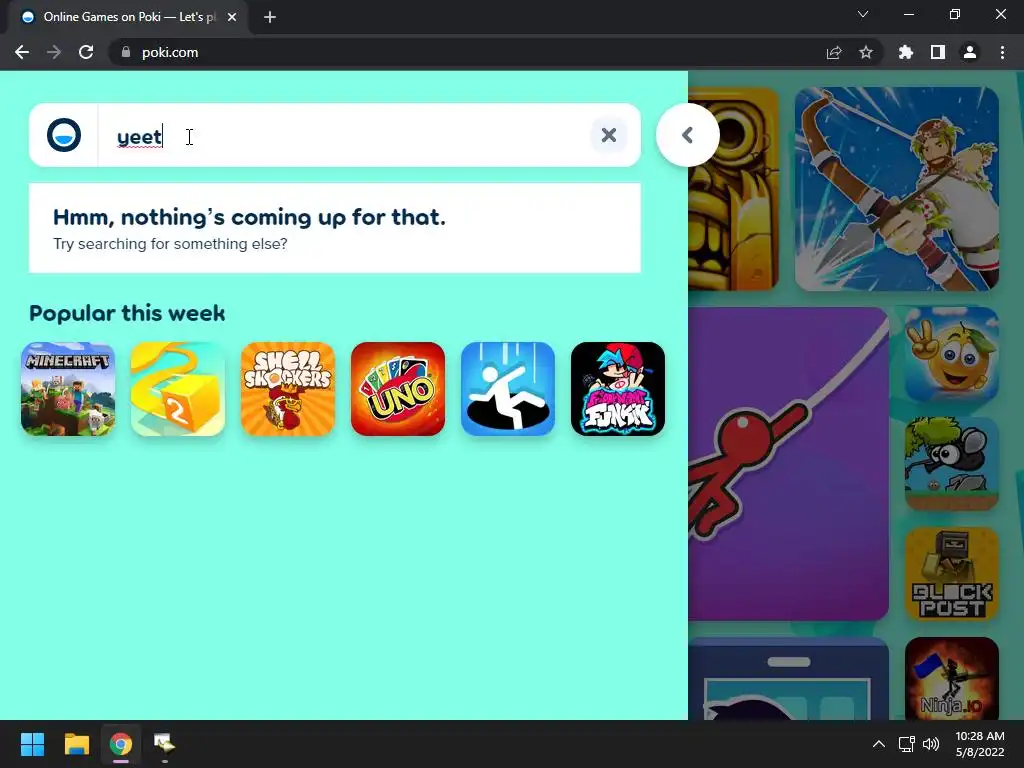Open the falling stickman game tile
The height and width of the screenshot is (768, 1024).
(508, 389)
